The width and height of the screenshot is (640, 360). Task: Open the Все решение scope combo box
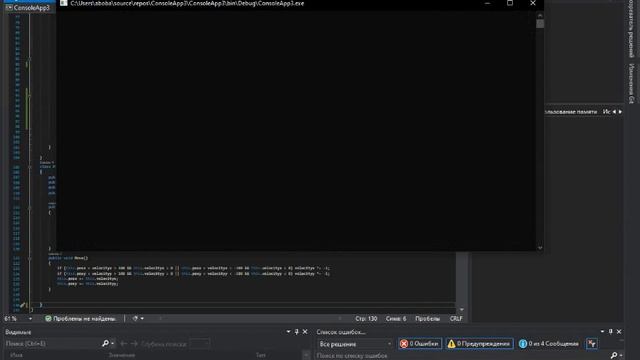coord(355,344)
